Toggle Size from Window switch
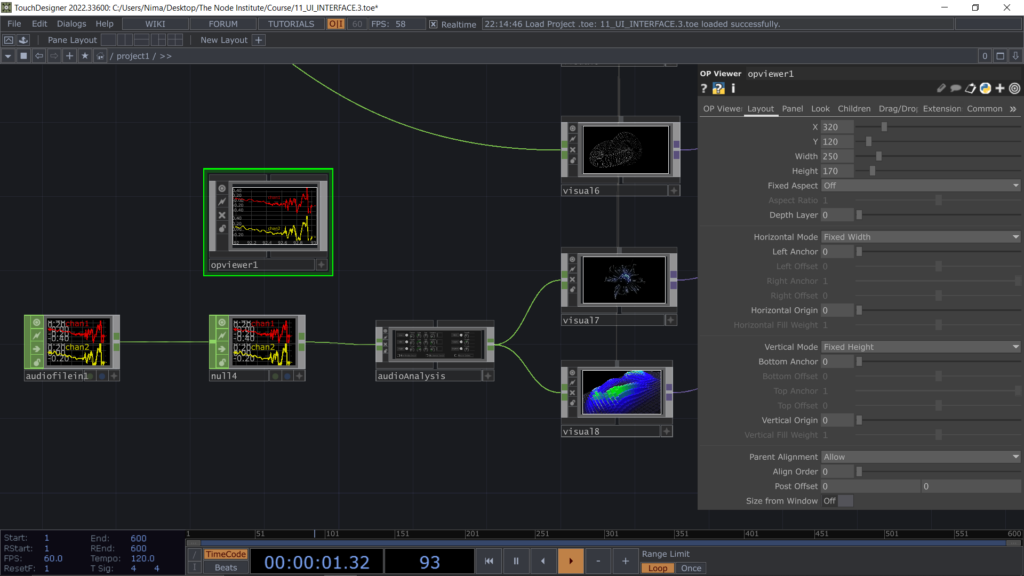The image size is (1024, 576). pos(845,501)
